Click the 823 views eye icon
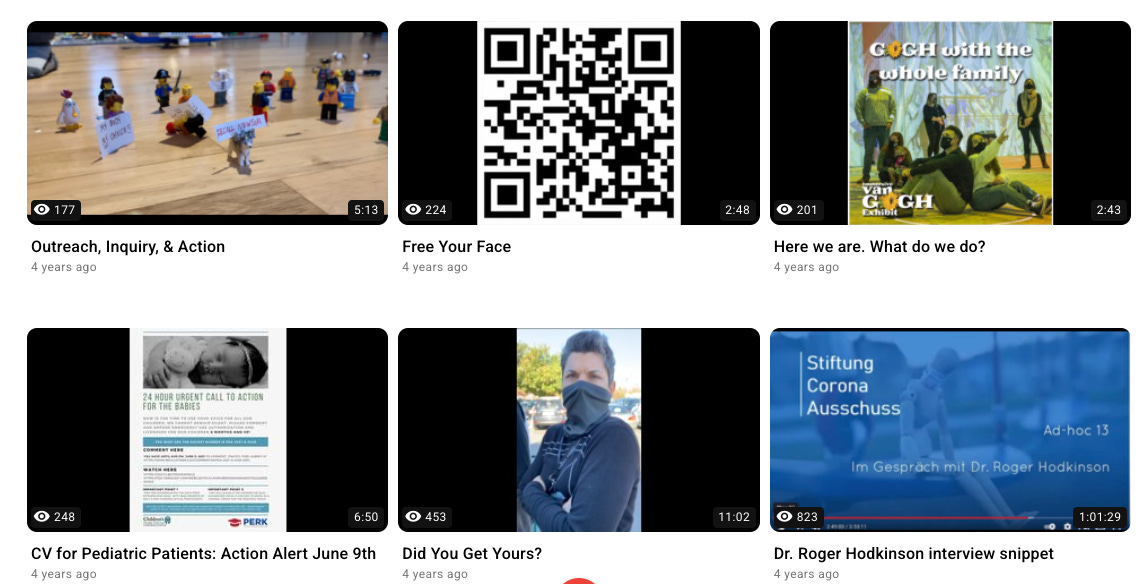This screenshot has width=1143, height=584. coord(784,516)
